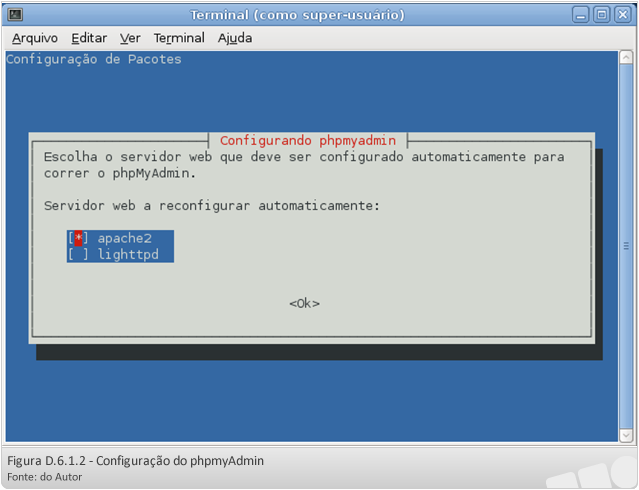Open the Ver menu
Viewport: 639px width, 490px height.
point(130,38)
